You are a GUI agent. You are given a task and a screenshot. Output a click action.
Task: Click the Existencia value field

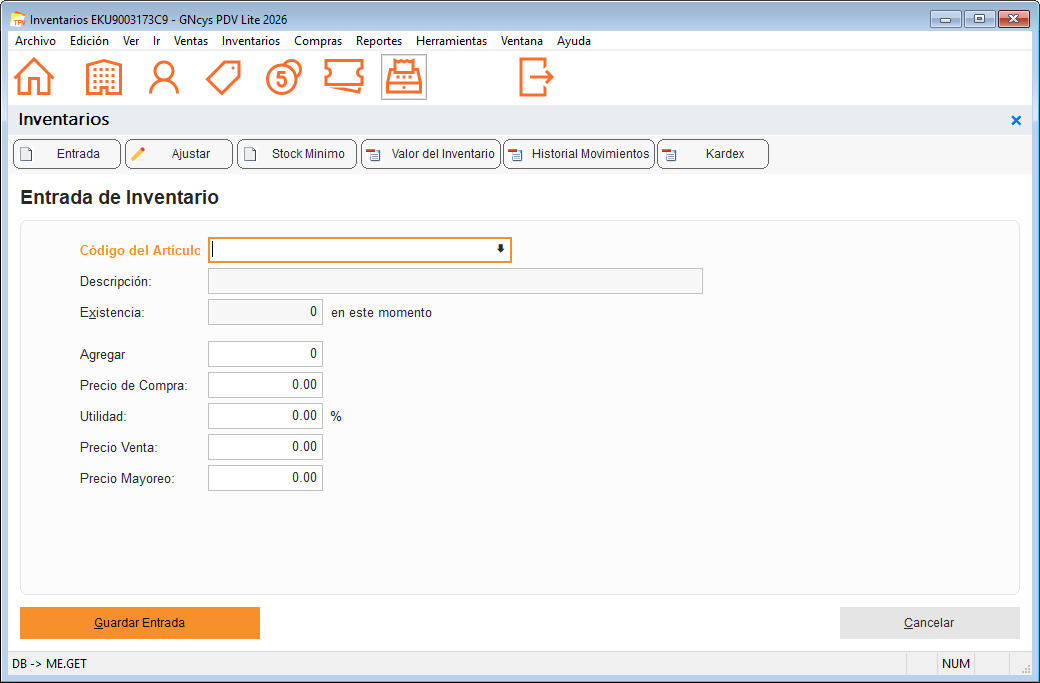(x=265, y=312)
